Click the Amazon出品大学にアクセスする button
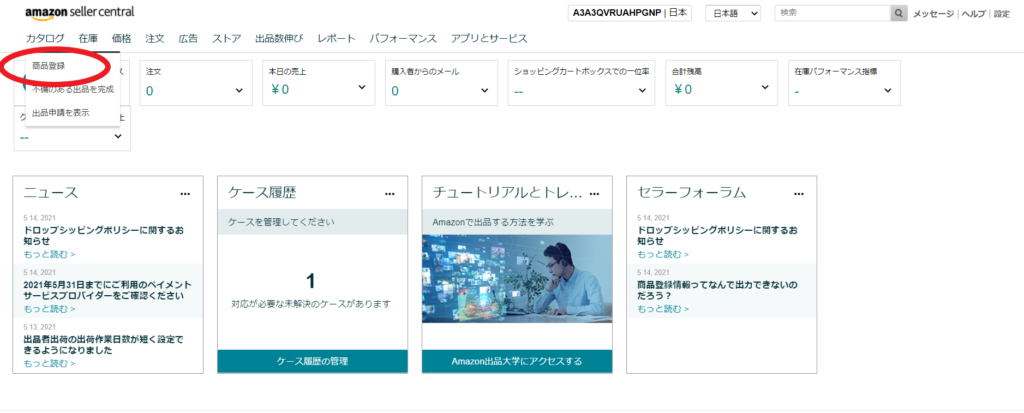This screenshot has width=1024, height=413. click(x=517, y=361)
